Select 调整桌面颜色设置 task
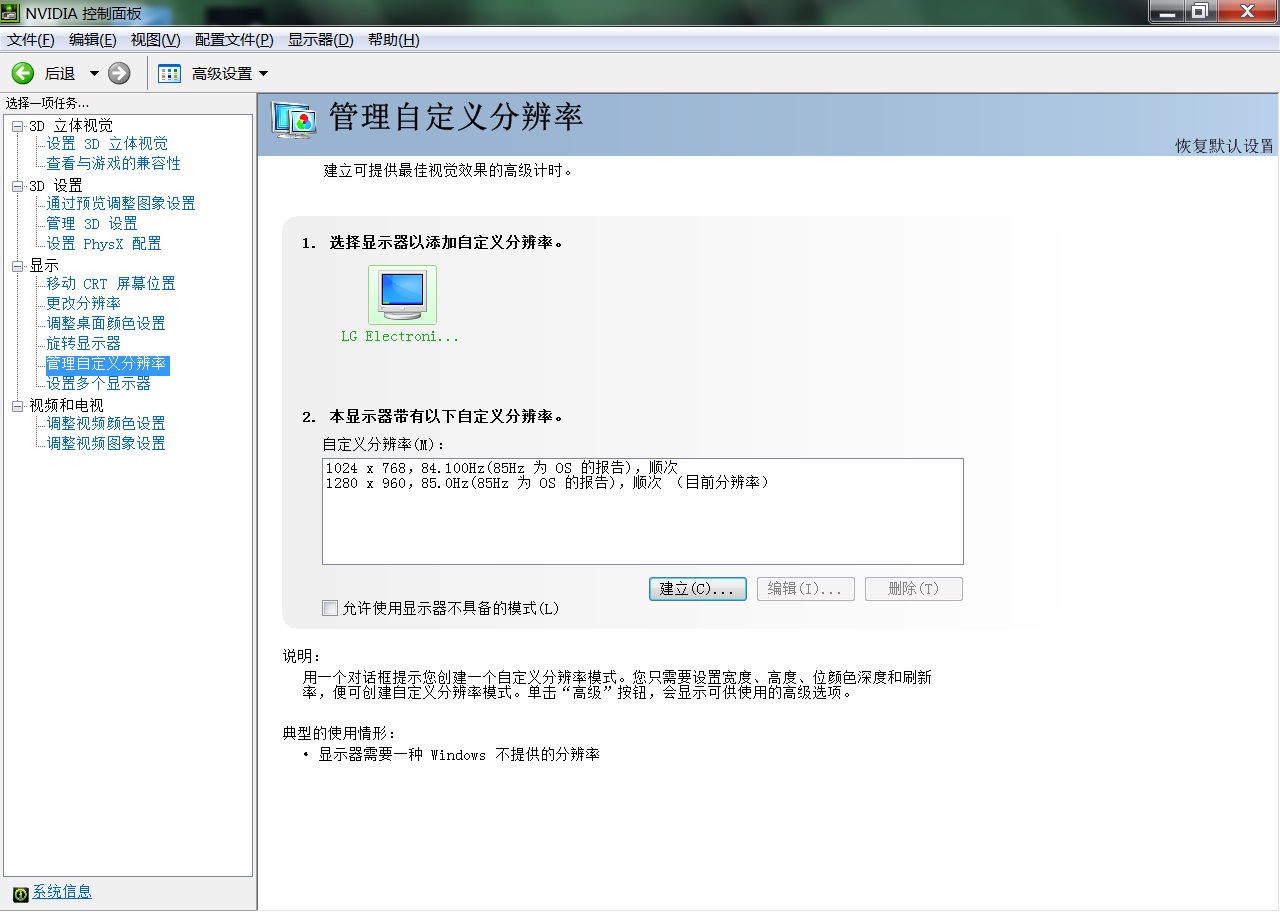Image resolution: width=1280 pixels, height=912 pixels. tap(106, 324)
